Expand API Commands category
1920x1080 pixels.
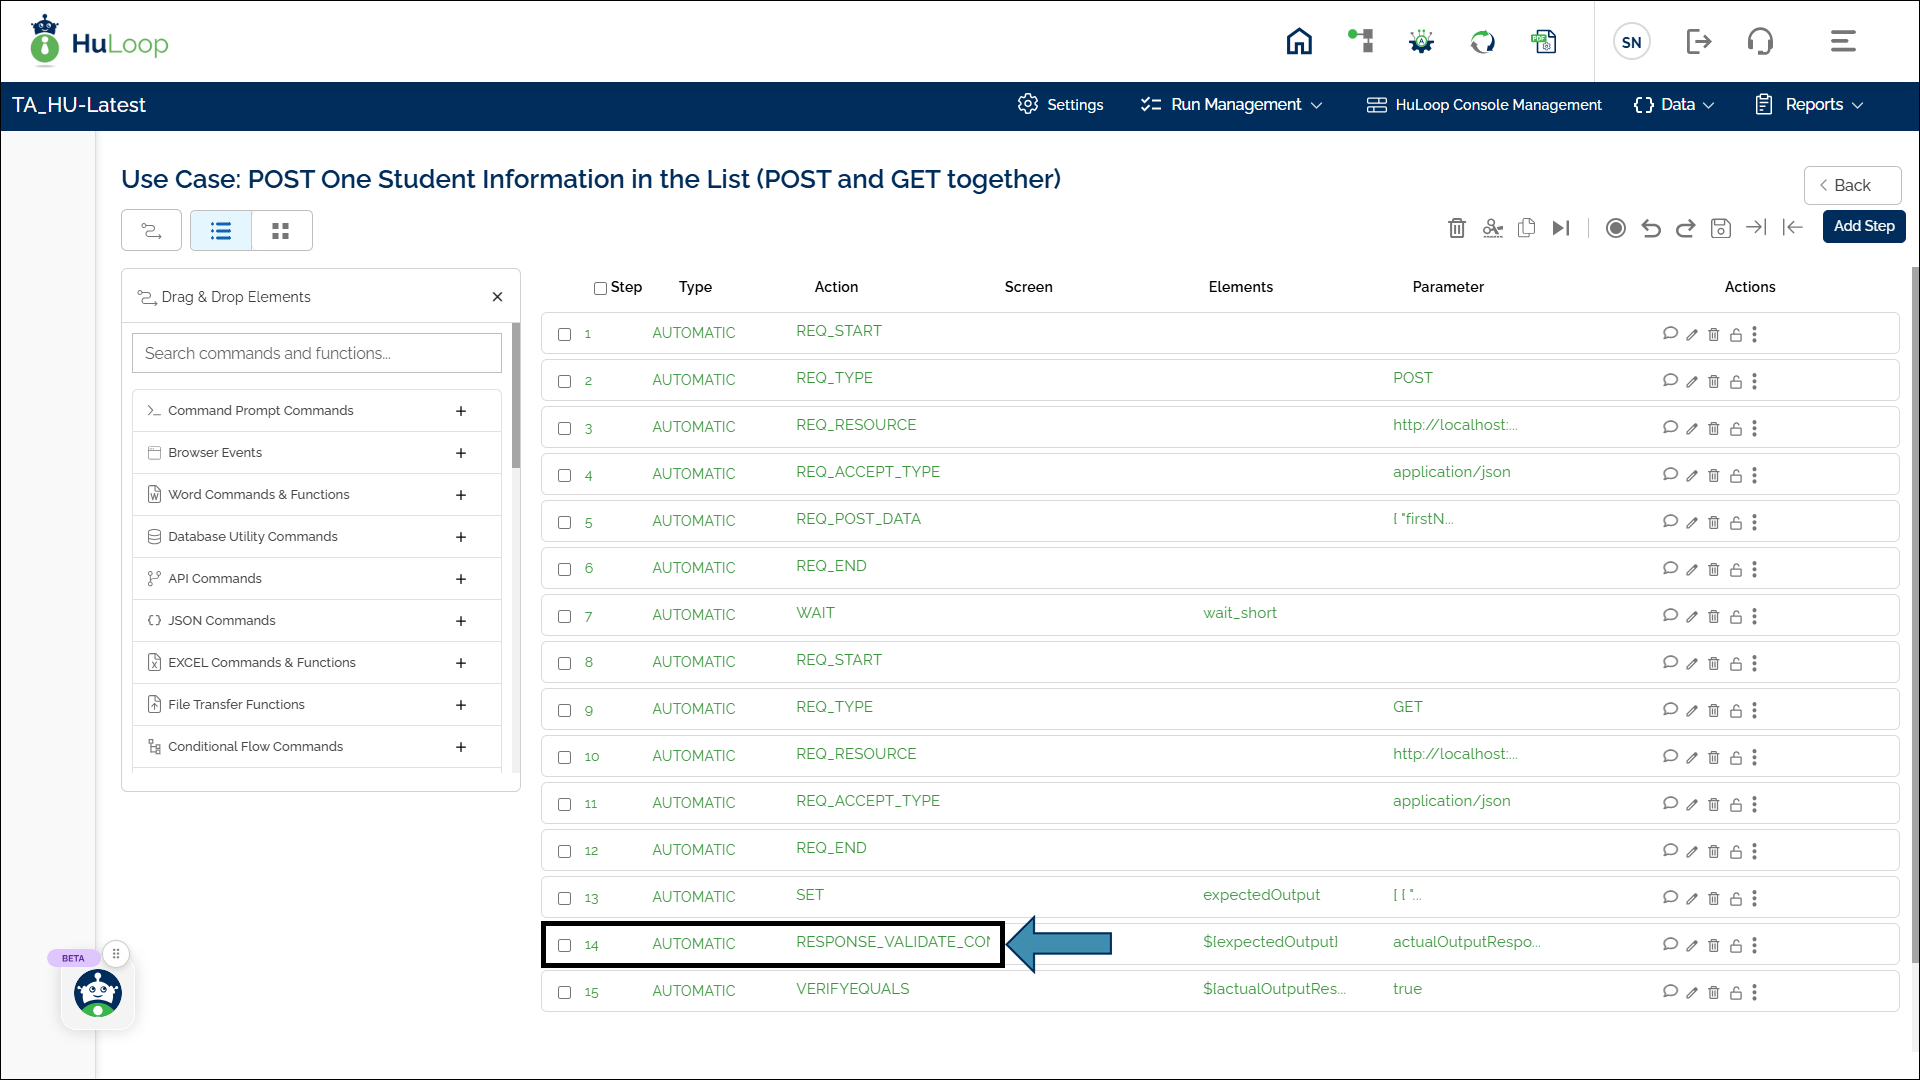point(461,579)
